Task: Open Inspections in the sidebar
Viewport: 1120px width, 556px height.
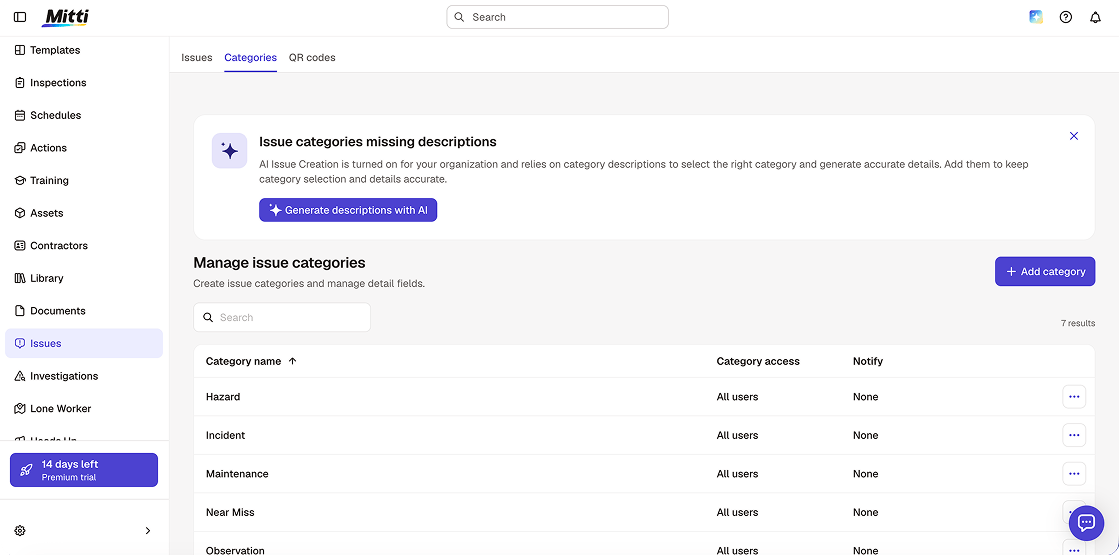Action: tap(84, 83)
